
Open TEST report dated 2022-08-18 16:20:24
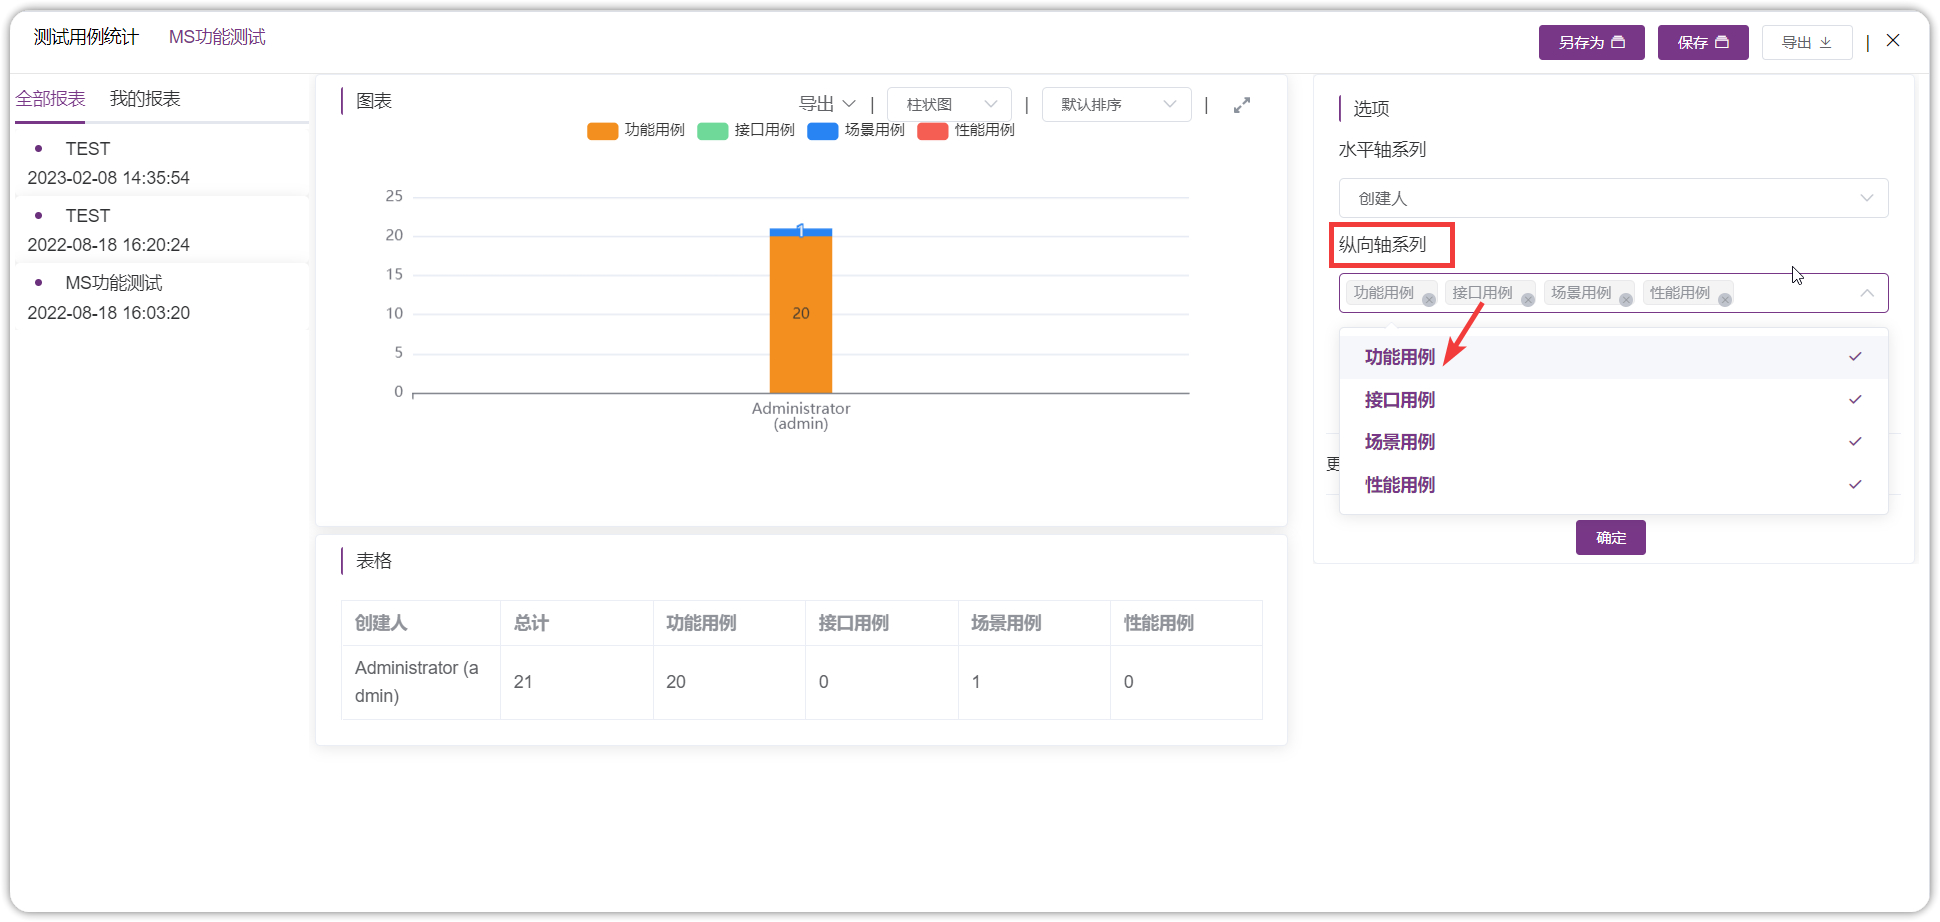pos(161,230)
